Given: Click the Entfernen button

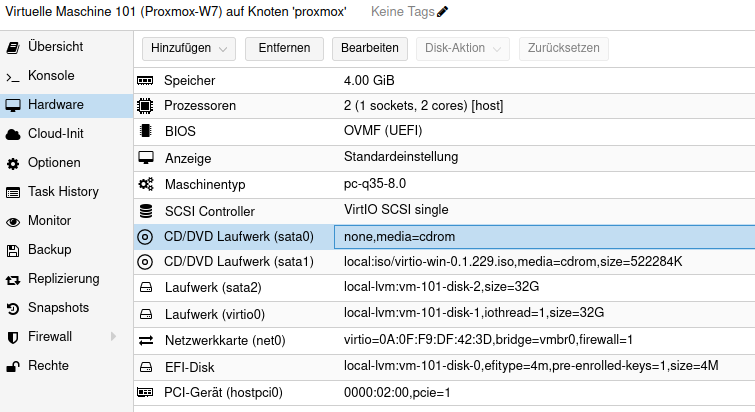Looking at the screenshot, I should click(284, 48).
